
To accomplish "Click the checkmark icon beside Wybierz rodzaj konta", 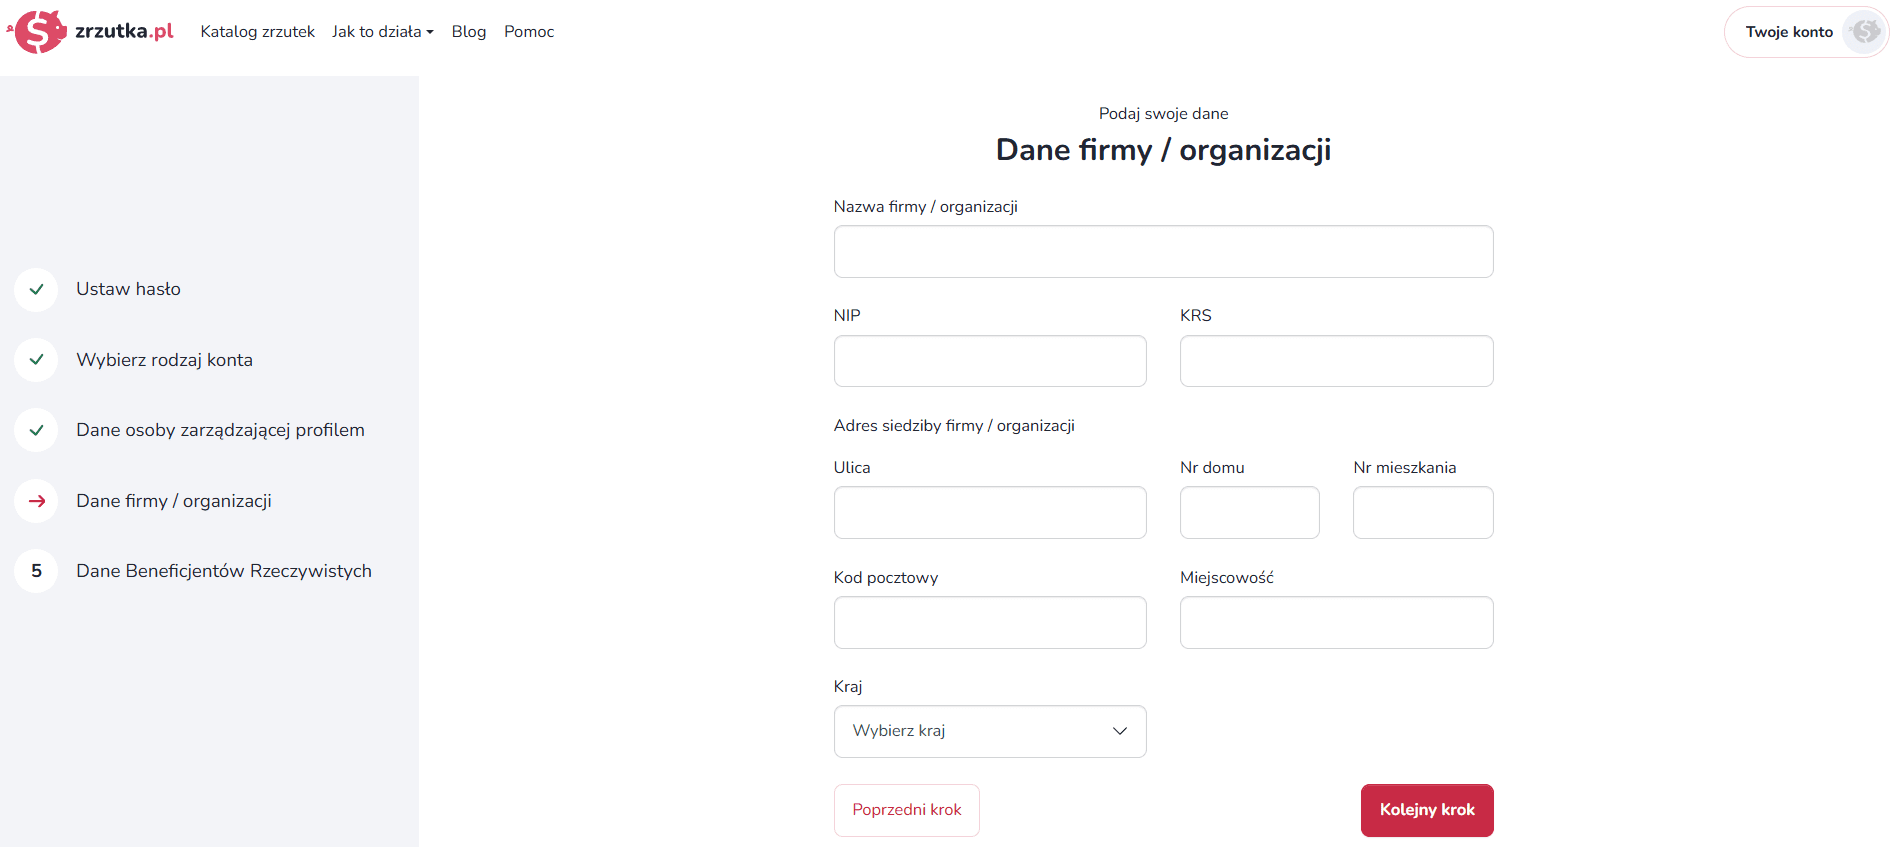I will [36, 360].
